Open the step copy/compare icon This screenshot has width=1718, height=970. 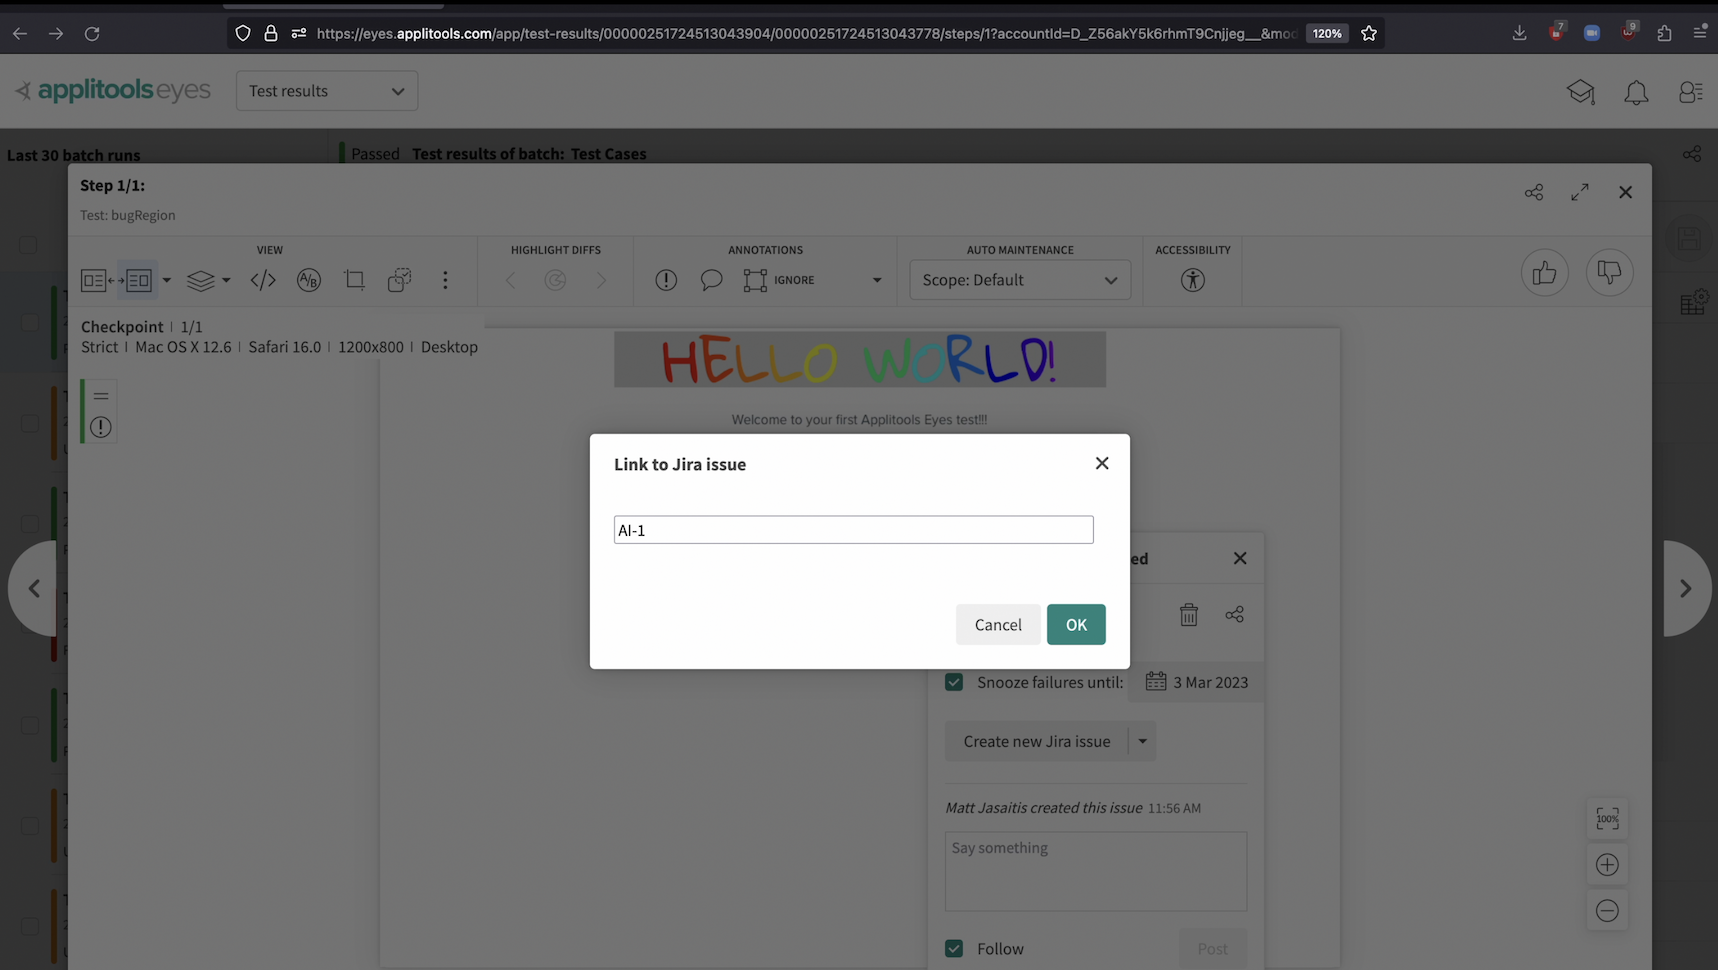[399, 280]
